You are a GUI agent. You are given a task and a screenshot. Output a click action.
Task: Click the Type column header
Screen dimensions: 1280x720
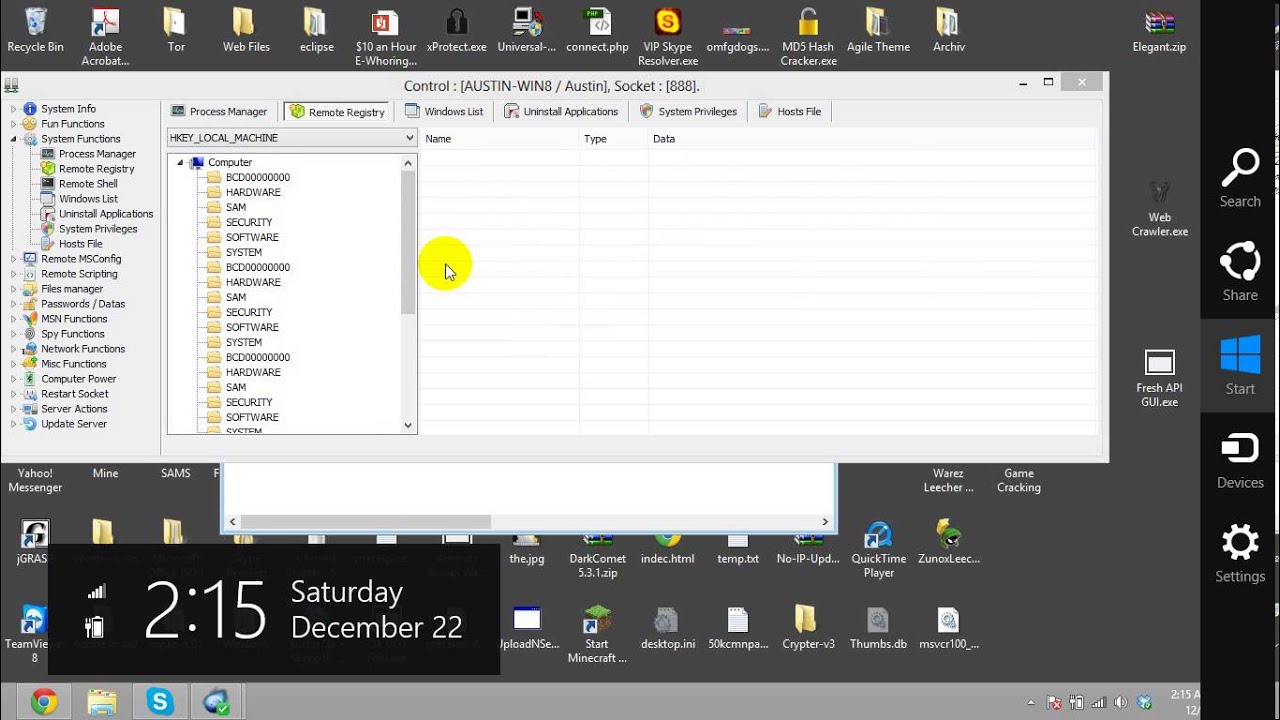tap(615, 139)
